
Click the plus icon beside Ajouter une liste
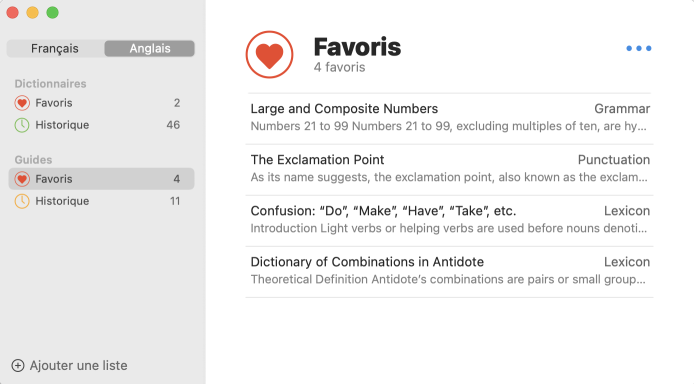[x=18, y=365]
